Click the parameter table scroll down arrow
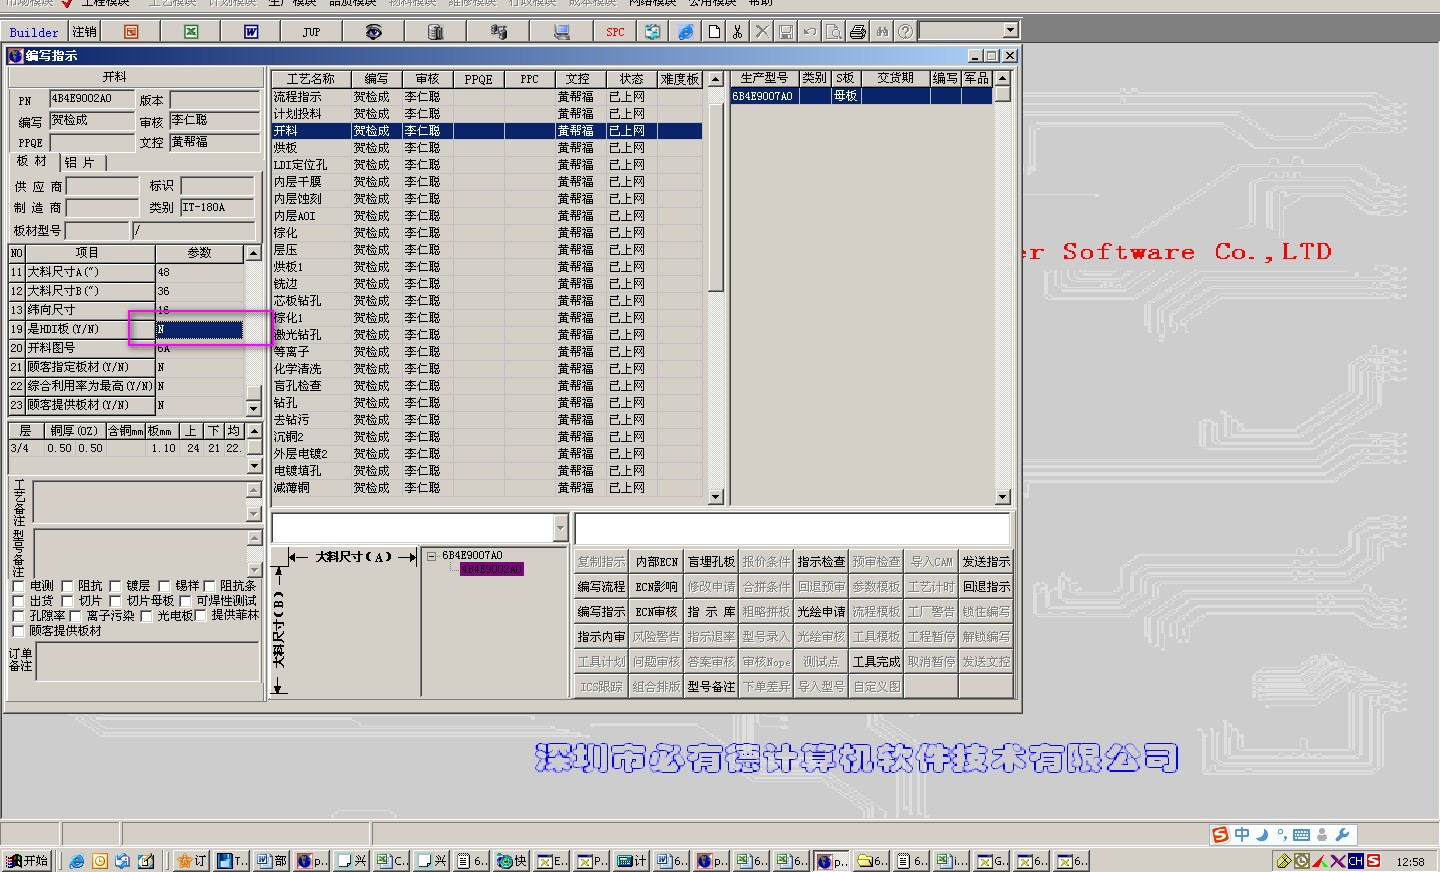The height and width of the screenshot is (872, 1440). (x=254, y=408)
